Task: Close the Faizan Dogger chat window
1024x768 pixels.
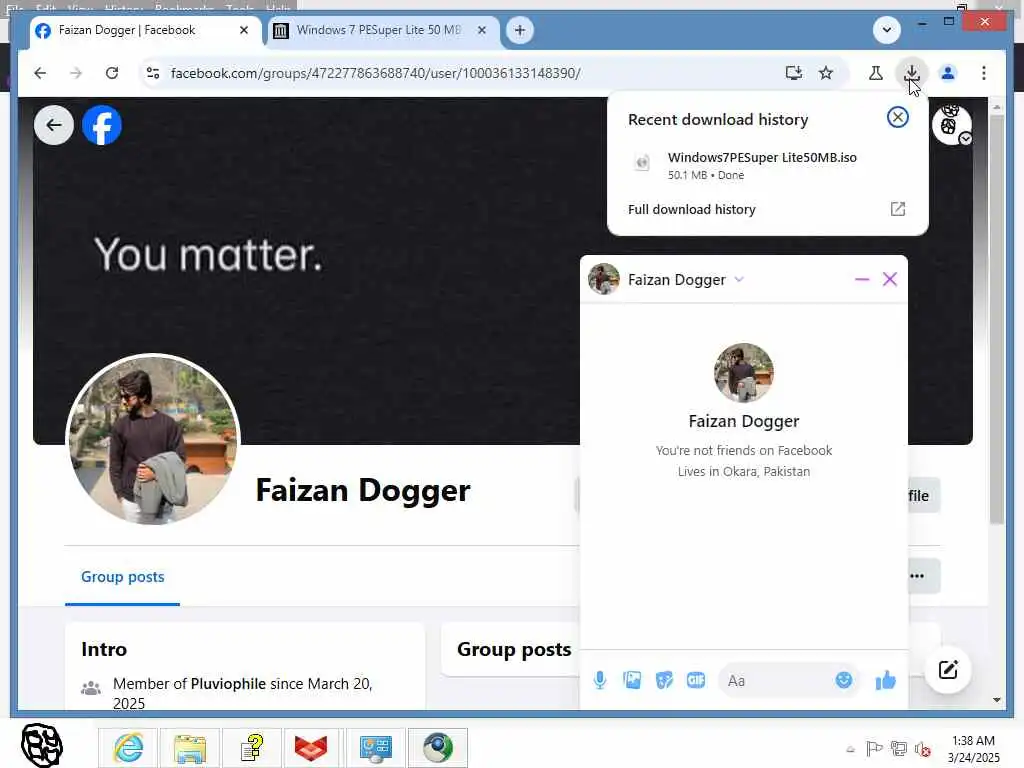Action: [889, 280]
